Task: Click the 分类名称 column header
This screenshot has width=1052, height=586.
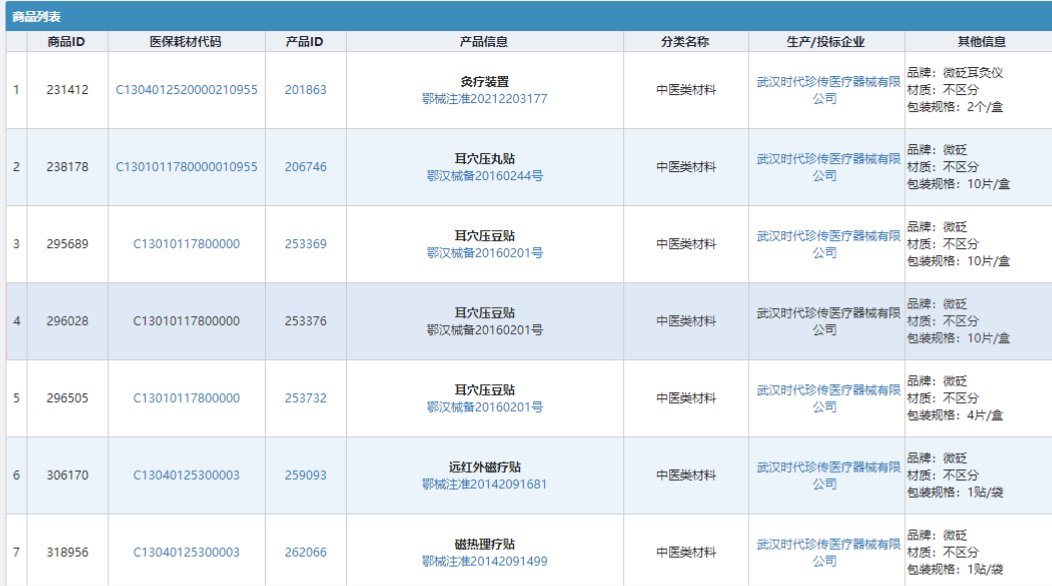Action: [x=685, y=42]
